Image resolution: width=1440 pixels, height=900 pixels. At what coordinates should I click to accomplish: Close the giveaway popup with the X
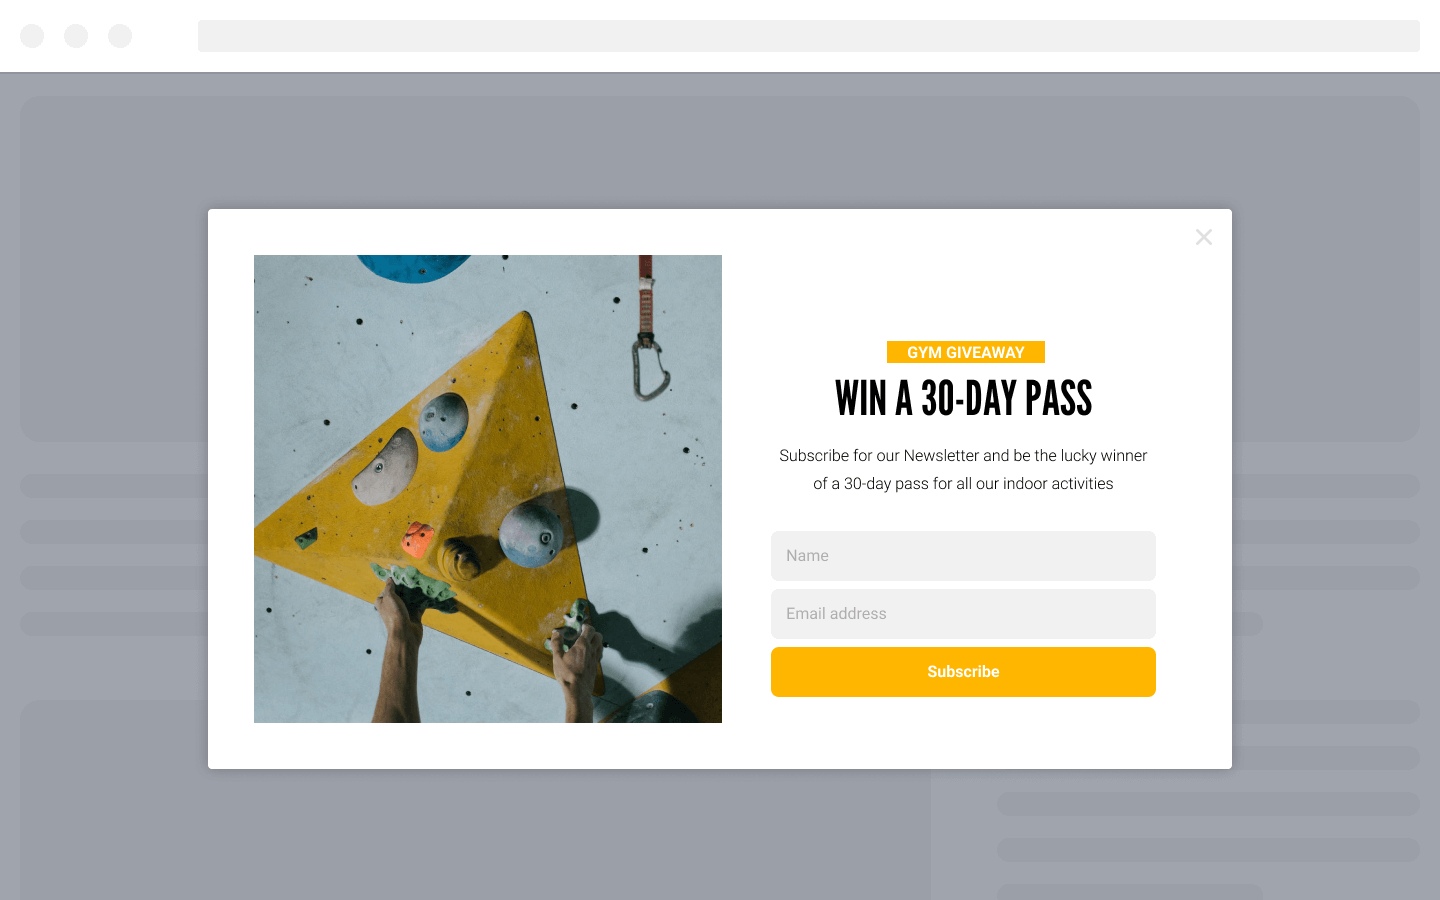[x=1204, y=237]
